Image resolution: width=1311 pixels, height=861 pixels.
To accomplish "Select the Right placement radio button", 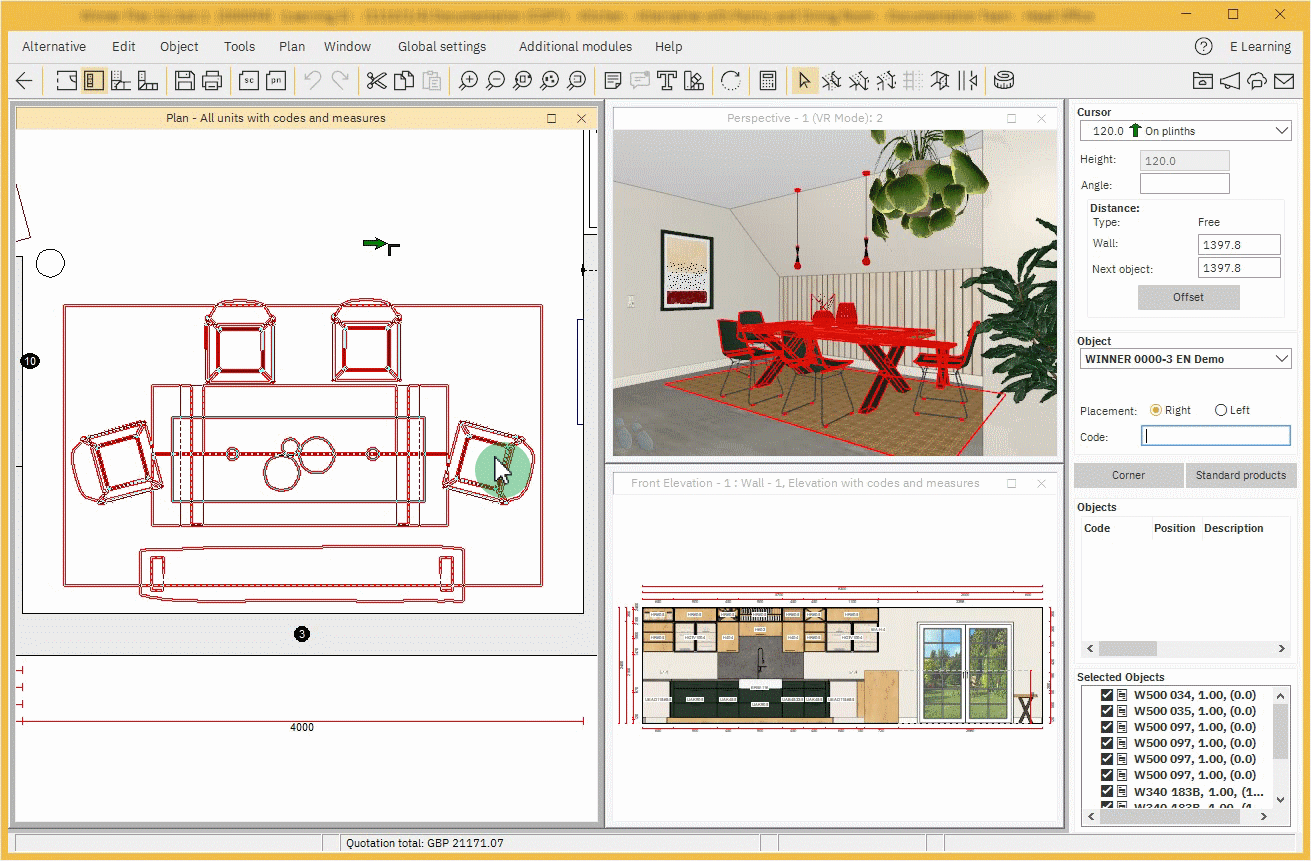I will (x=1156, y=410).
